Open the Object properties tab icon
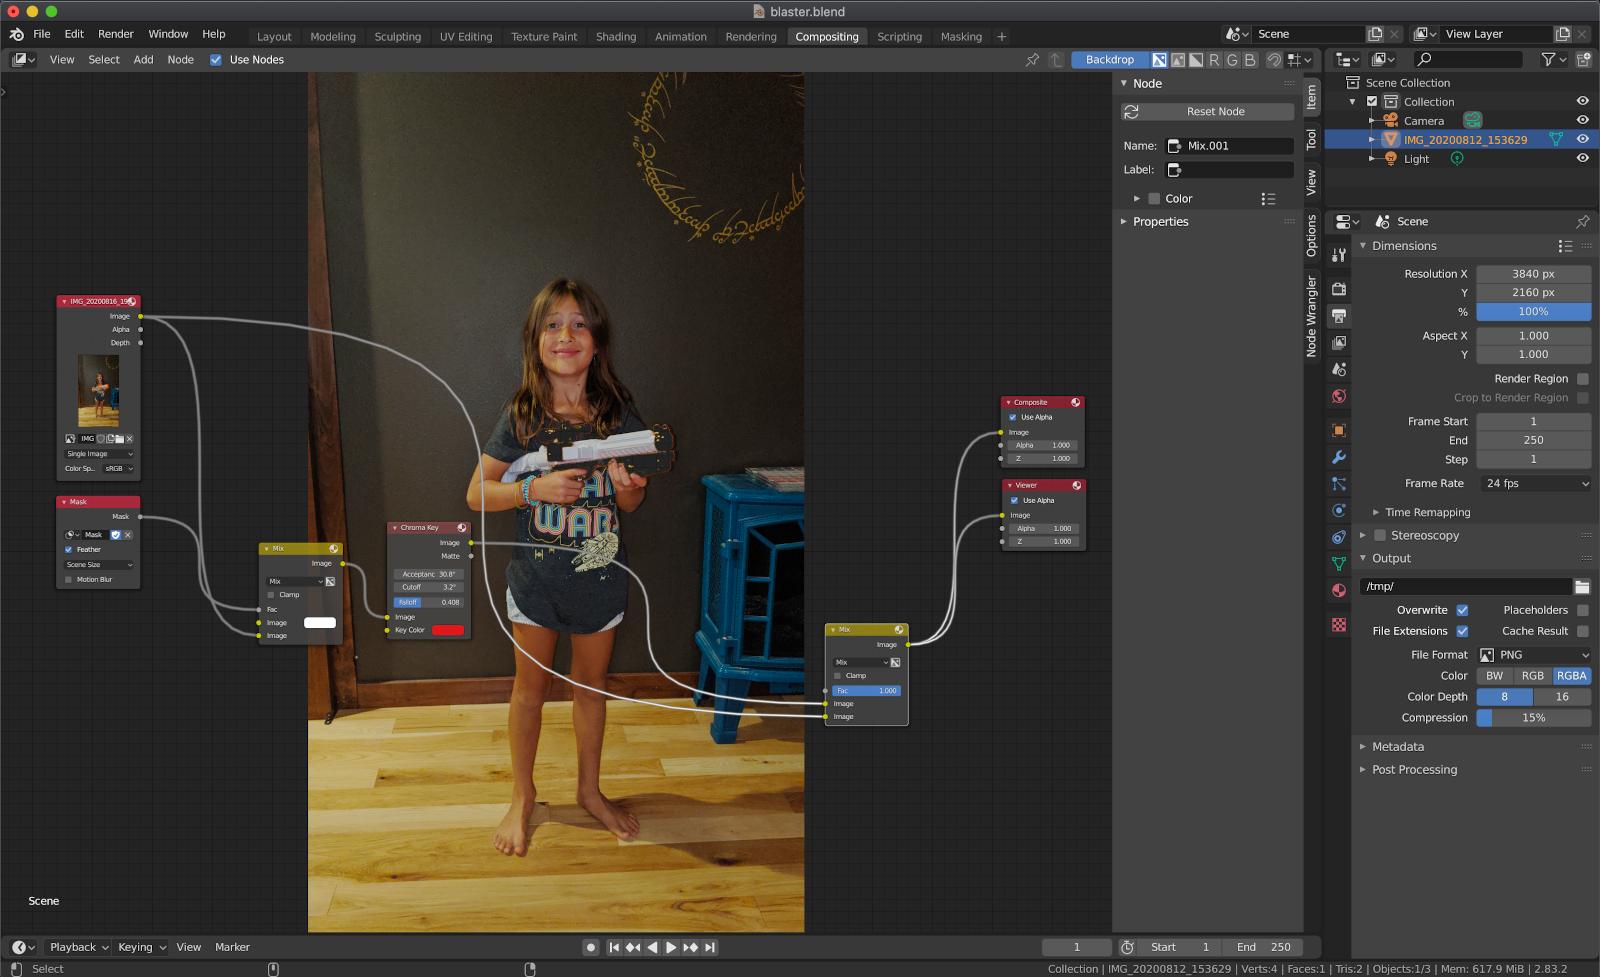 1339,431
